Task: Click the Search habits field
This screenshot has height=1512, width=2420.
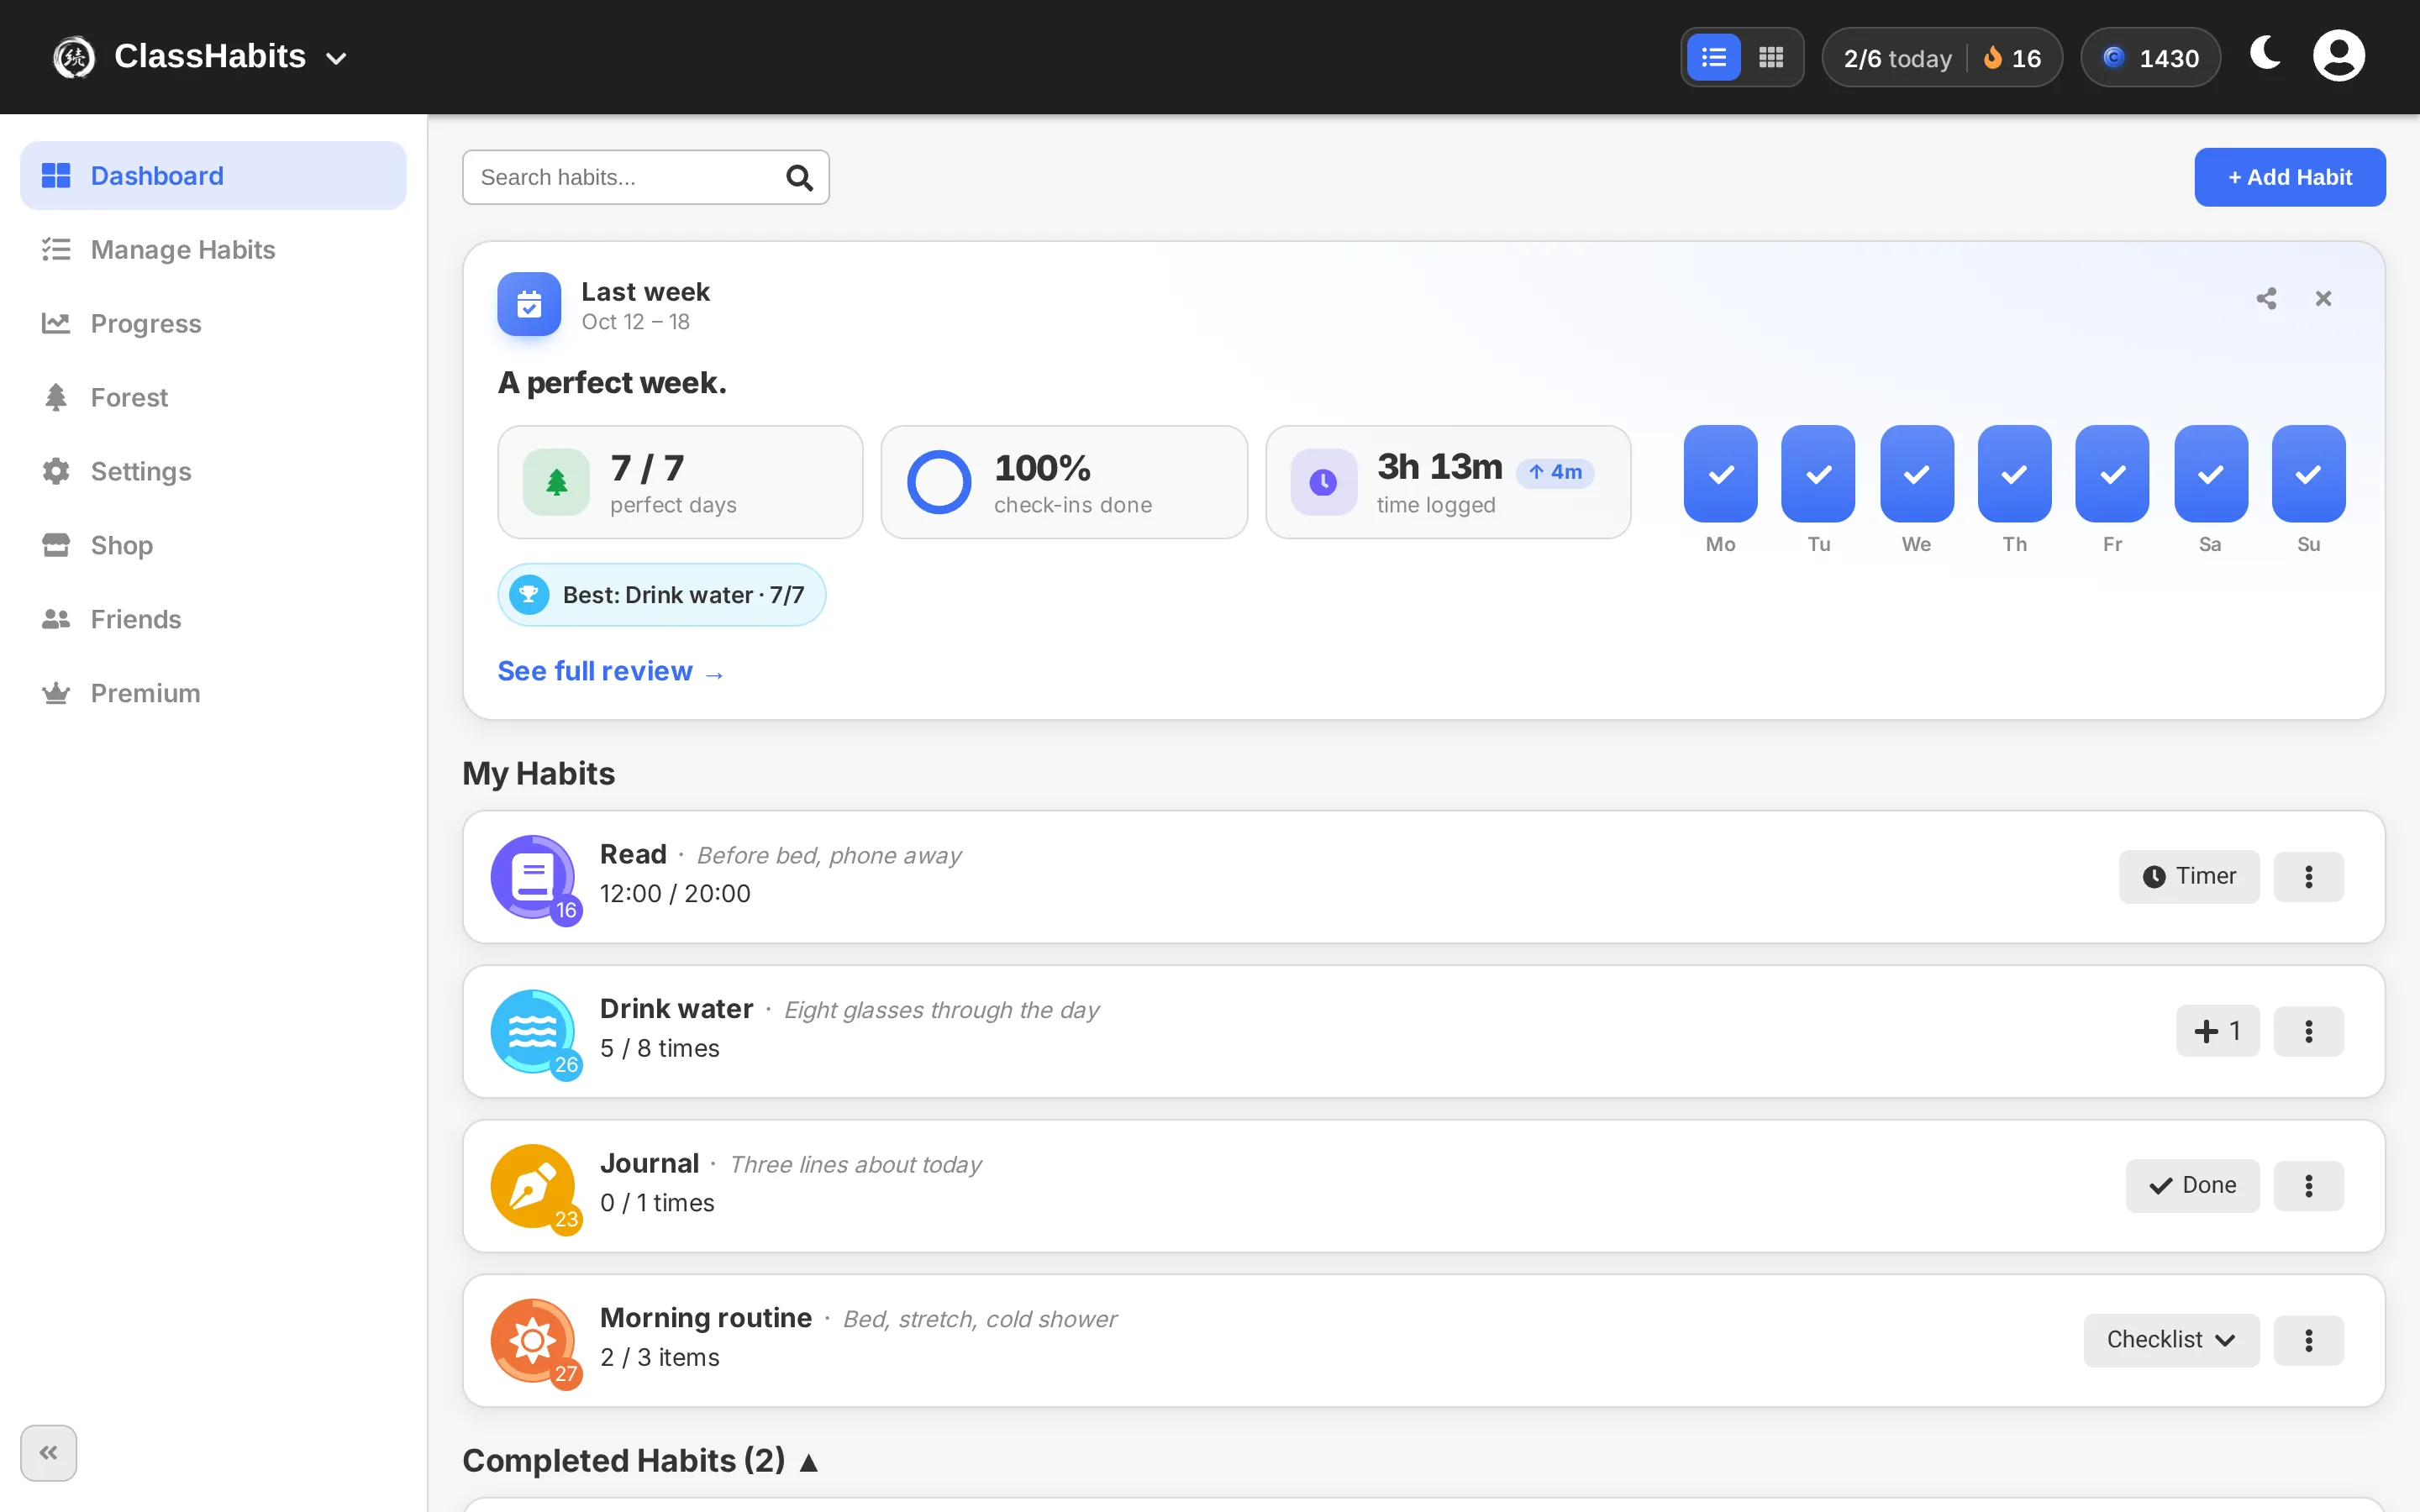Action: [x=645, y=177]
